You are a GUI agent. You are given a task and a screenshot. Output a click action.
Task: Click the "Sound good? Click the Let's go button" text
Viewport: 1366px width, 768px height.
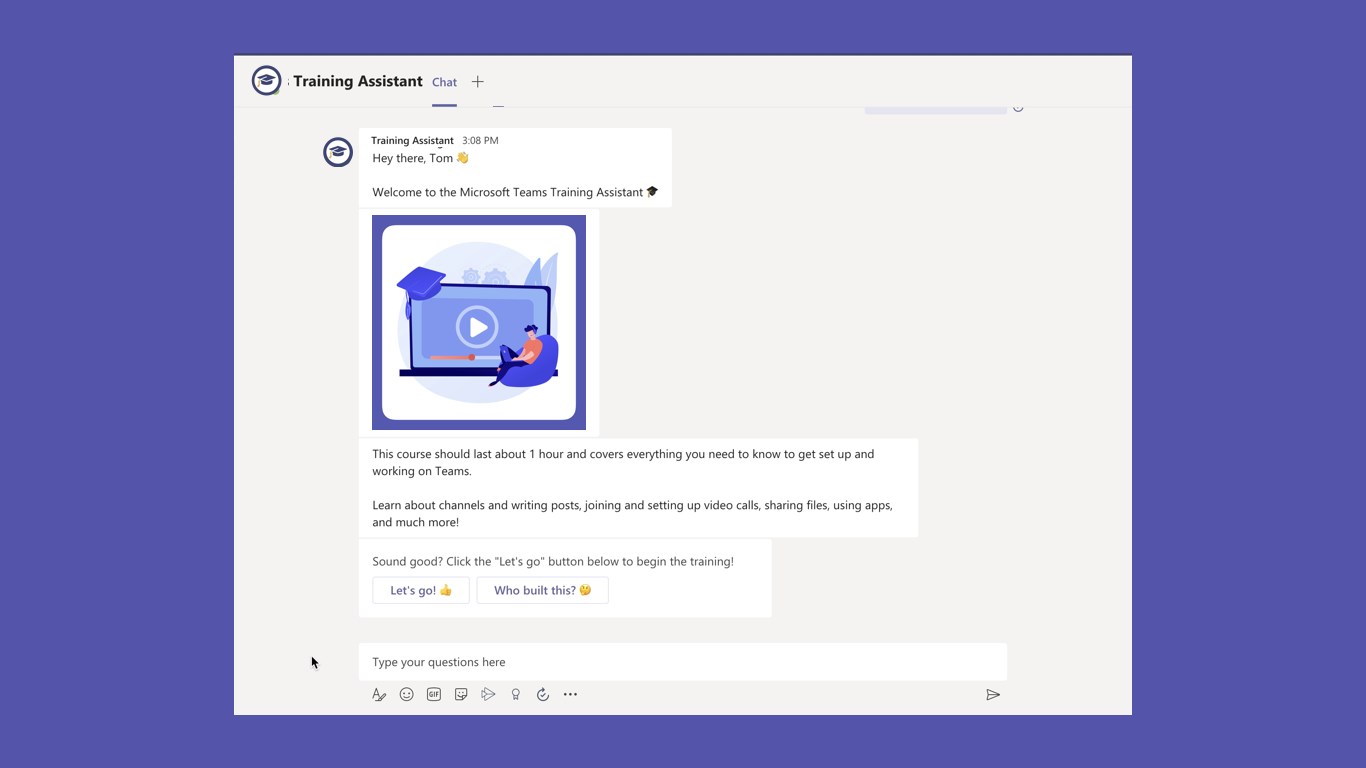click(553, 561)
